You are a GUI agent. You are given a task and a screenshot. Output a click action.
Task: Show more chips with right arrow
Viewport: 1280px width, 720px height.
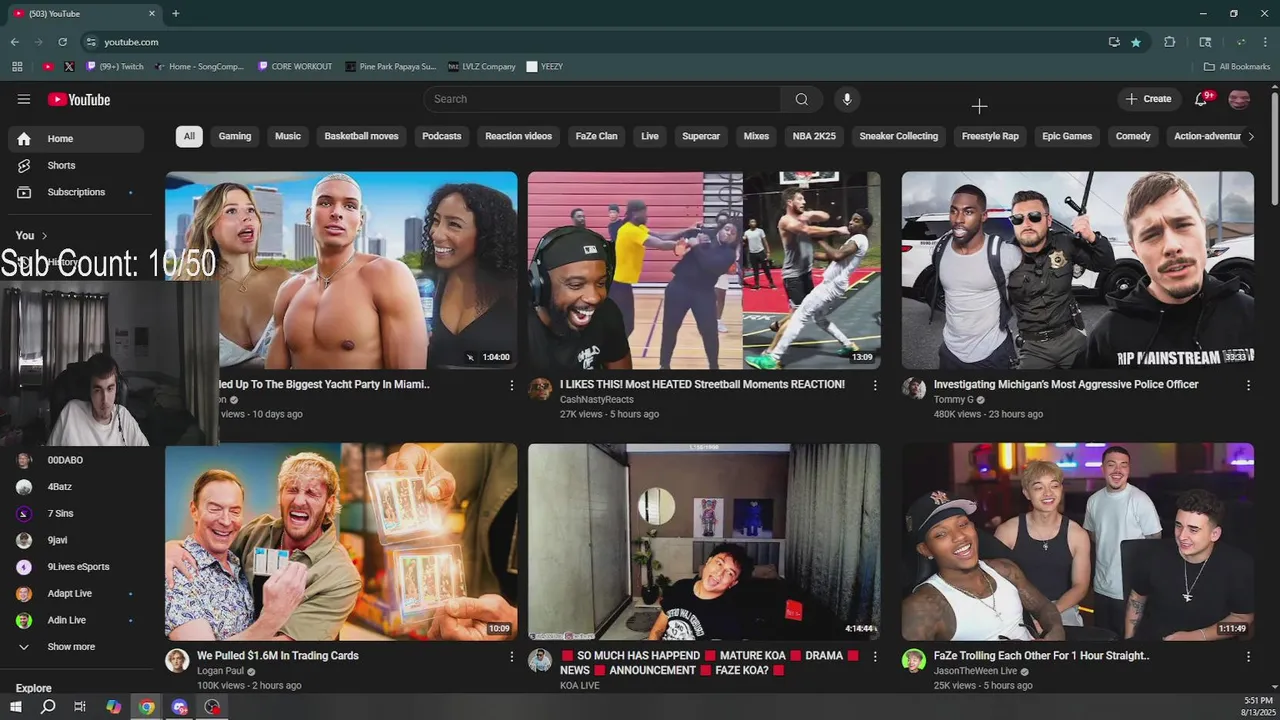point(1250,136)
